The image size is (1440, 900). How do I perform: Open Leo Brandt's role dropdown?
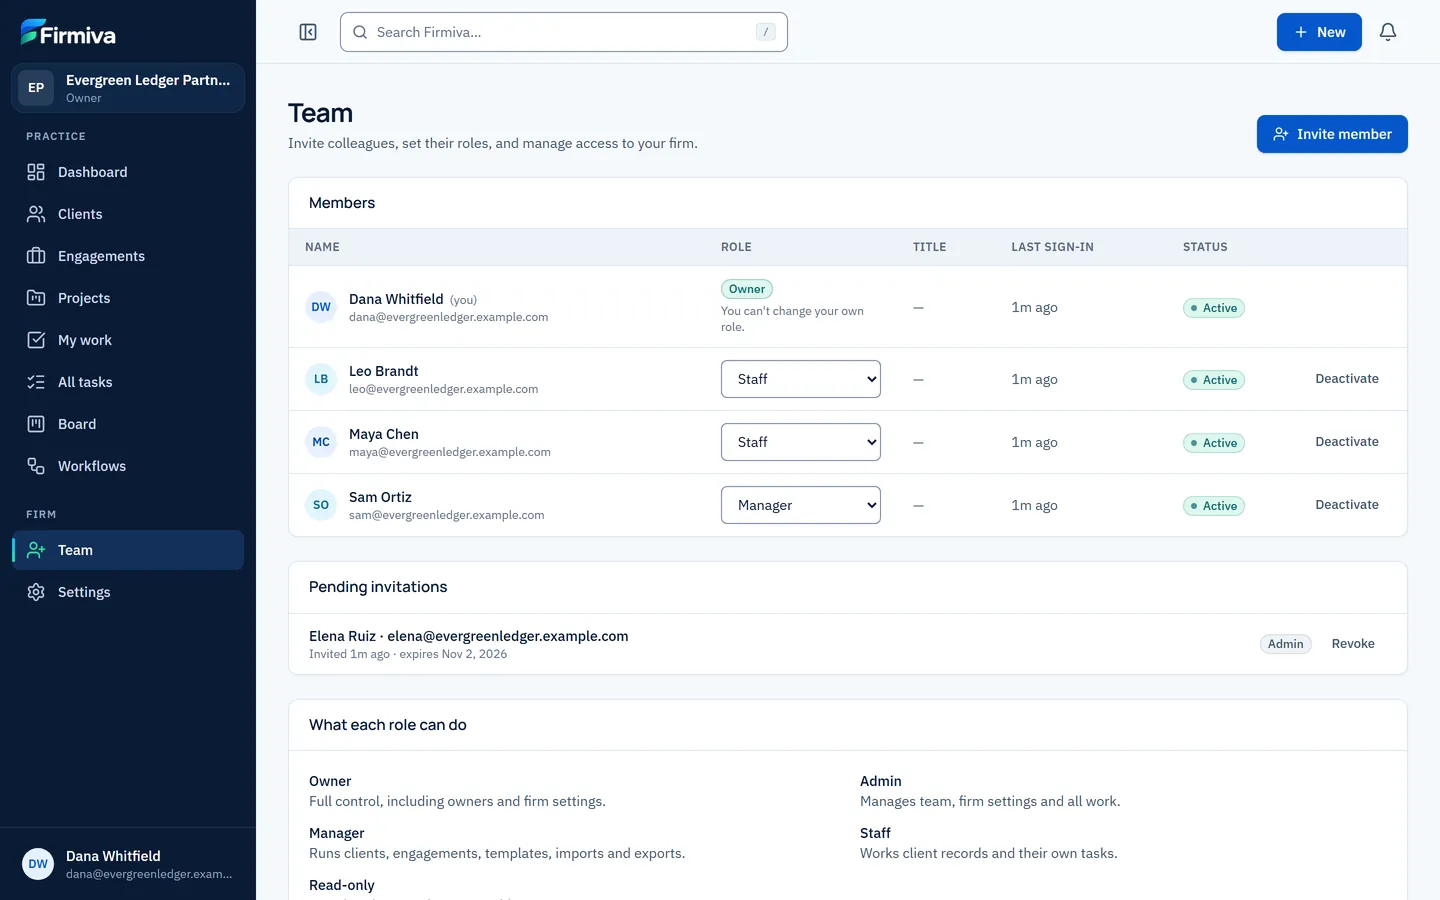click(x=801, y=379)
